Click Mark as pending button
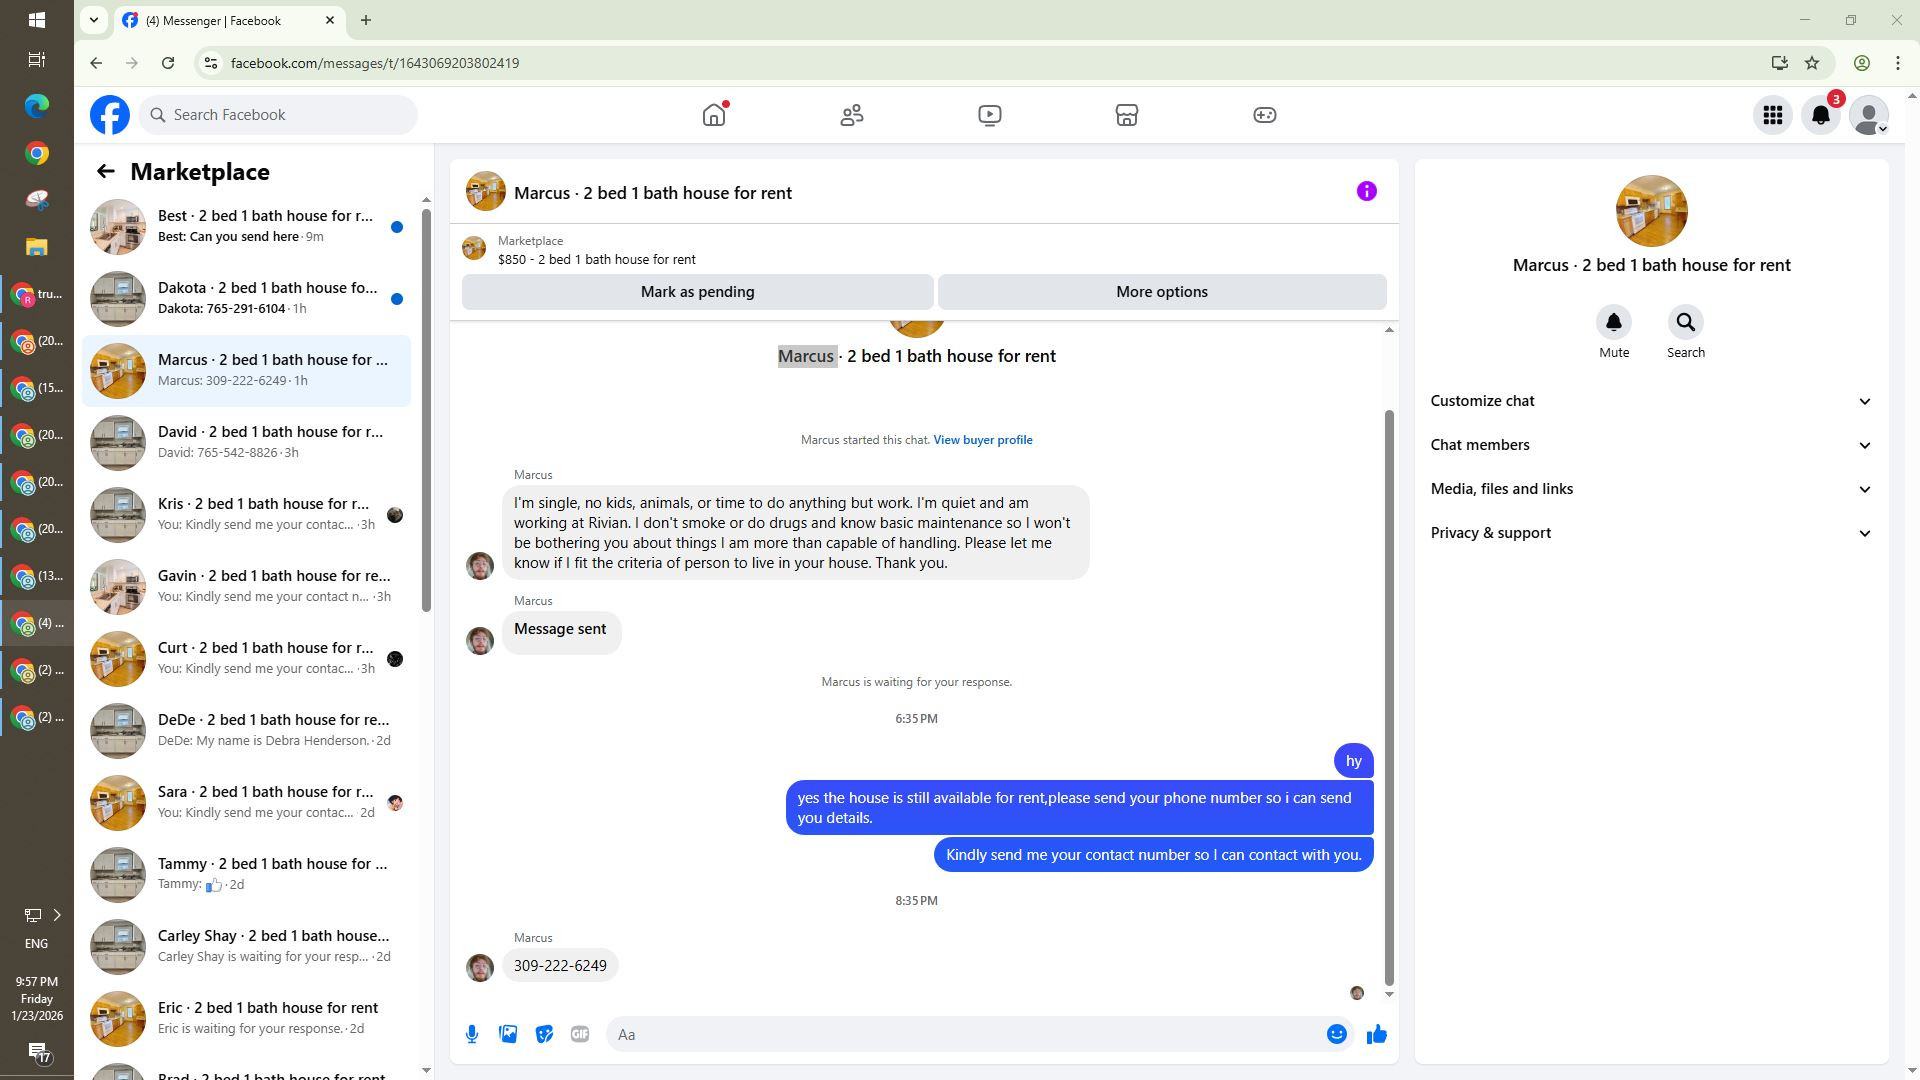Image resolution: width=1920 pixels, height=1080 pixels. pos(697,292)
